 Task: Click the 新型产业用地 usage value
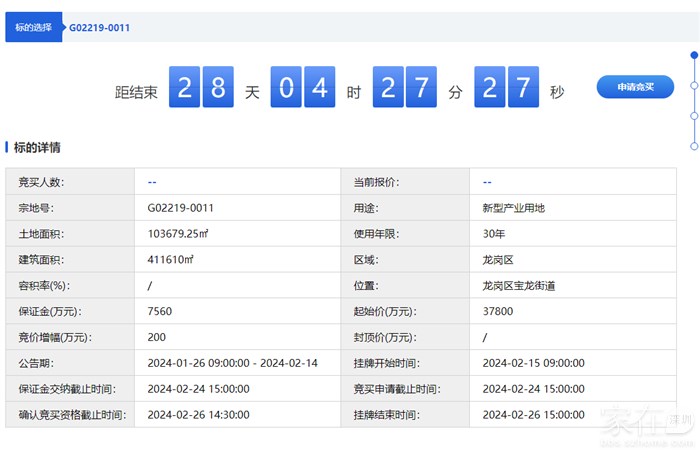point(513,208)
